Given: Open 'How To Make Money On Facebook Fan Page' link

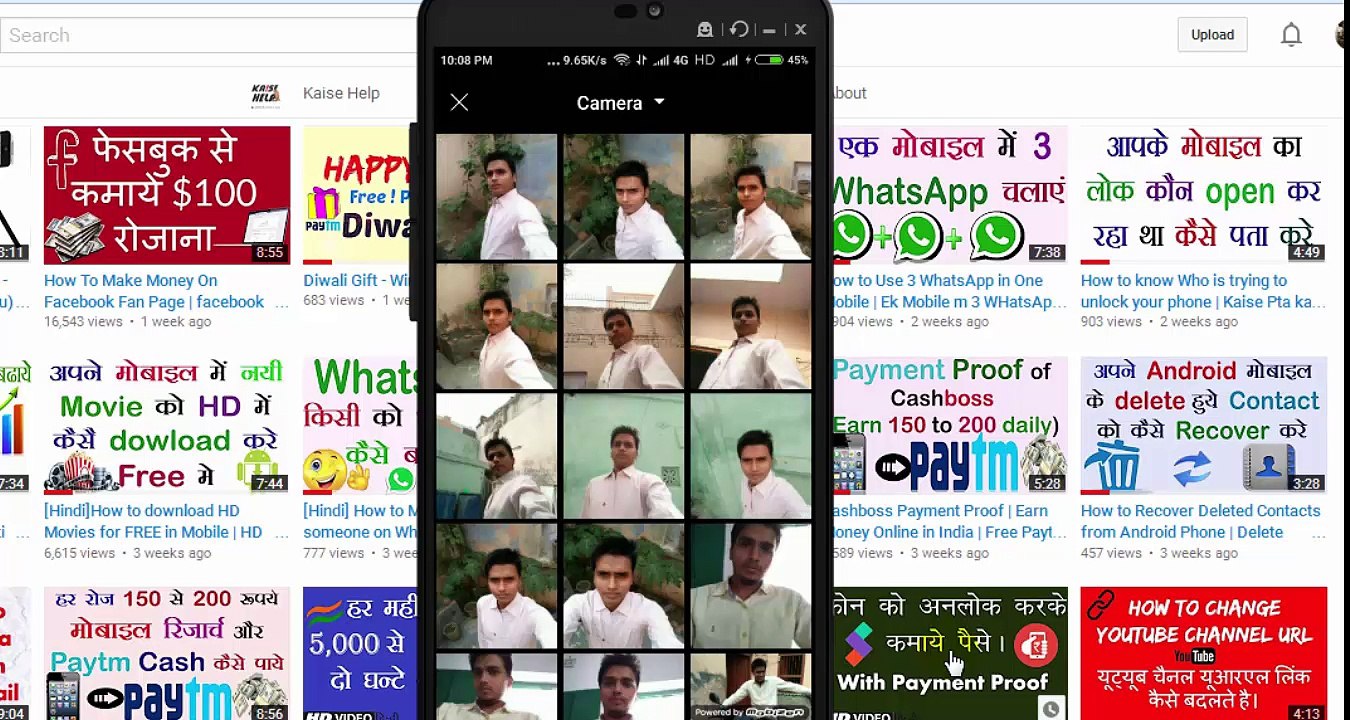Looking at the screenshot, I should click(154, 291).
